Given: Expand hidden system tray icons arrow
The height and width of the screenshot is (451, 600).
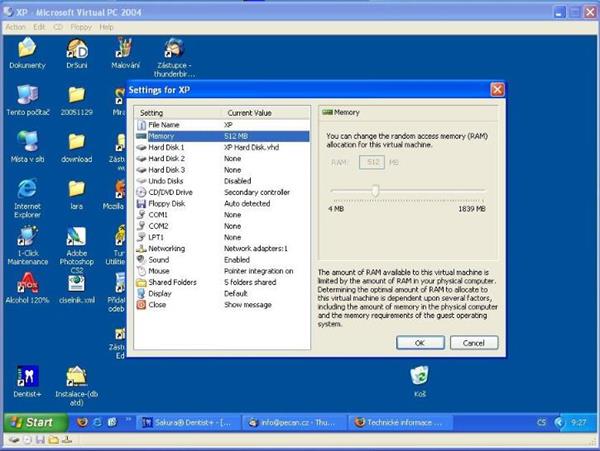Looking at the screenshot, I should pyautogui.click(x=559, y=423).
